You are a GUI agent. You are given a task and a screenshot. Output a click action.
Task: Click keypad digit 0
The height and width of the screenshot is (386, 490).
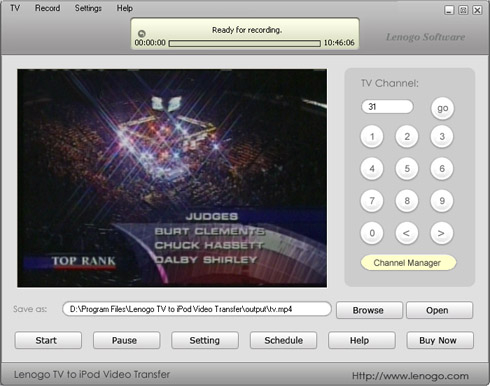tap(372, 233)
